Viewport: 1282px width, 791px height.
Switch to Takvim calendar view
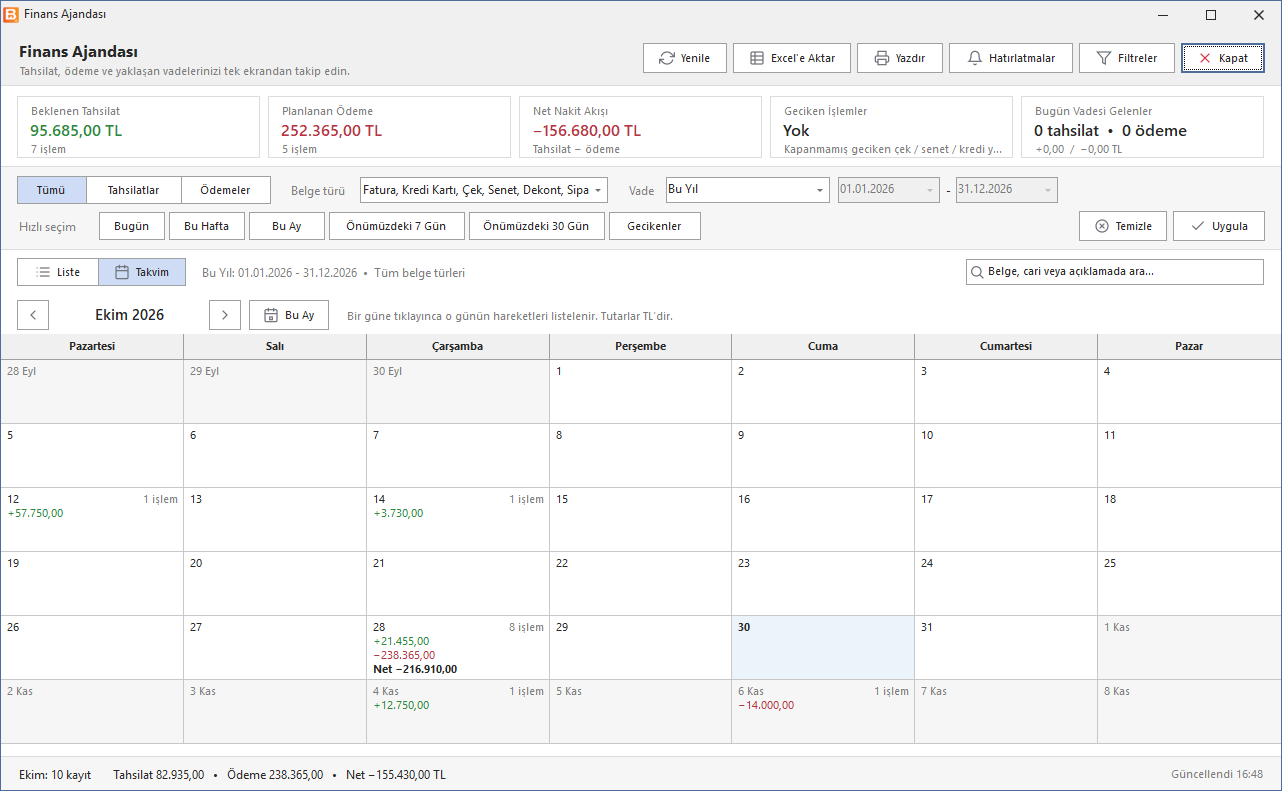pos(142,272)
